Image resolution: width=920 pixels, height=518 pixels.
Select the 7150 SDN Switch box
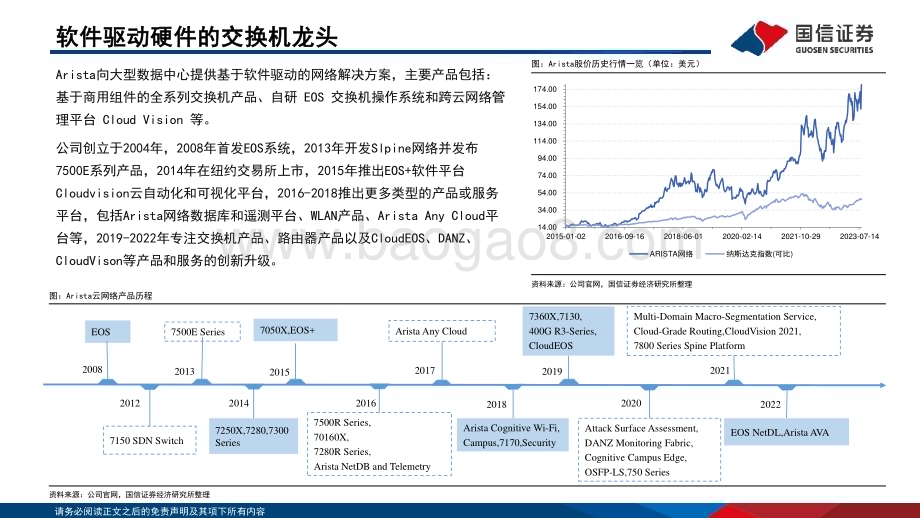150,441
